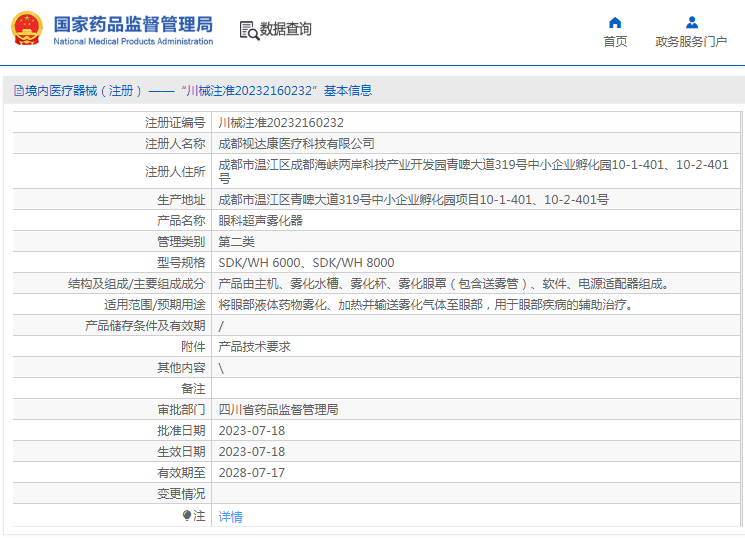Viewport: 745px width, 538px height.
Task: Click the national emblem logo
Action: 27,29
